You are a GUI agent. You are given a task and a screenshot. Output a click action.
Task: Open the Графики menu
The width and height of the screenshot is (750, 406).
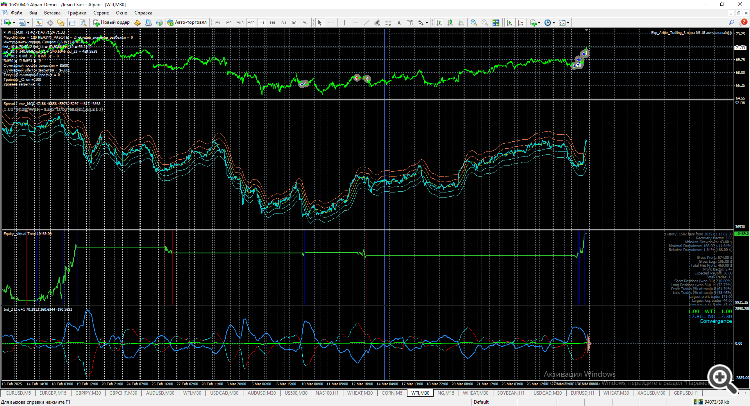(x=77, y=13)
